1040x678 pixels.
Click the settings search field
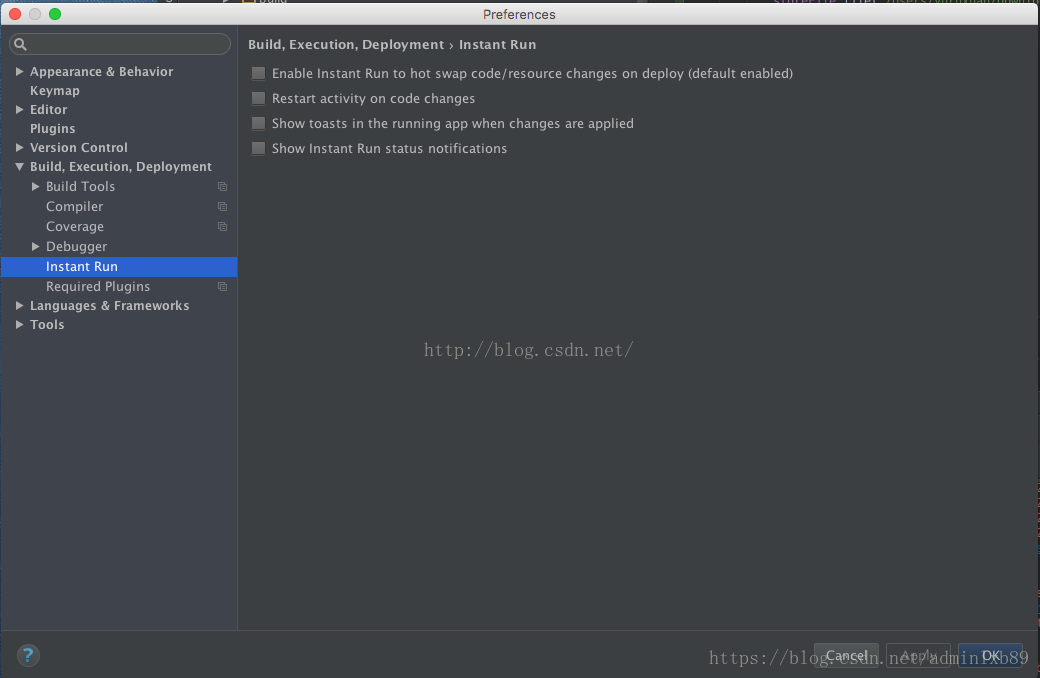click(x=120, y=44)
